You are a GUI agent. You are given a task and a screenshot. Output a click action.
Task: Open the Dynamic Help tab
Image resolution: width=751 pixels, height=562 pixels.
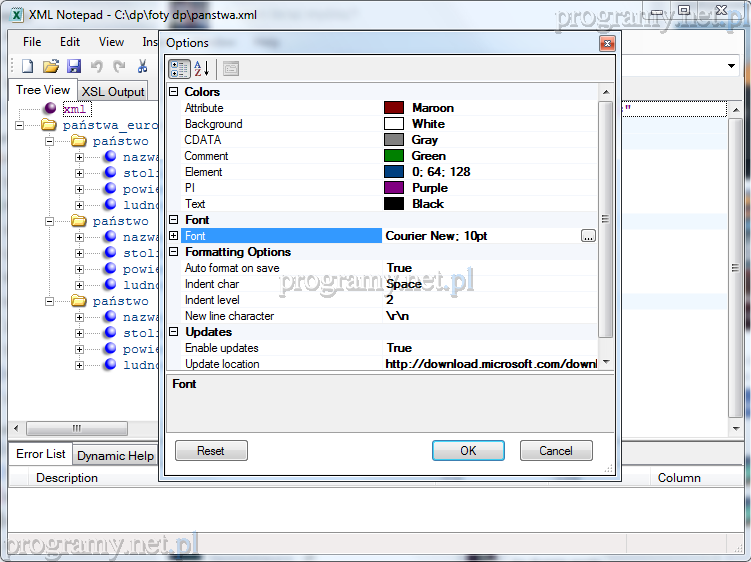(x=115, y=455)
